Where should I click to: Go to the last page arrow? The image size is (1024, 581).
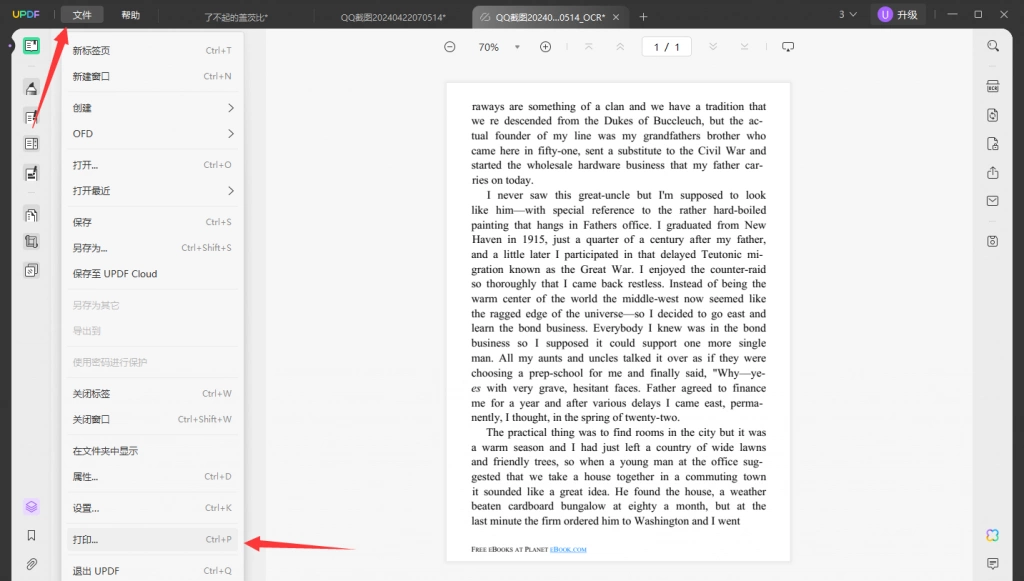click(x=744, y=47)
